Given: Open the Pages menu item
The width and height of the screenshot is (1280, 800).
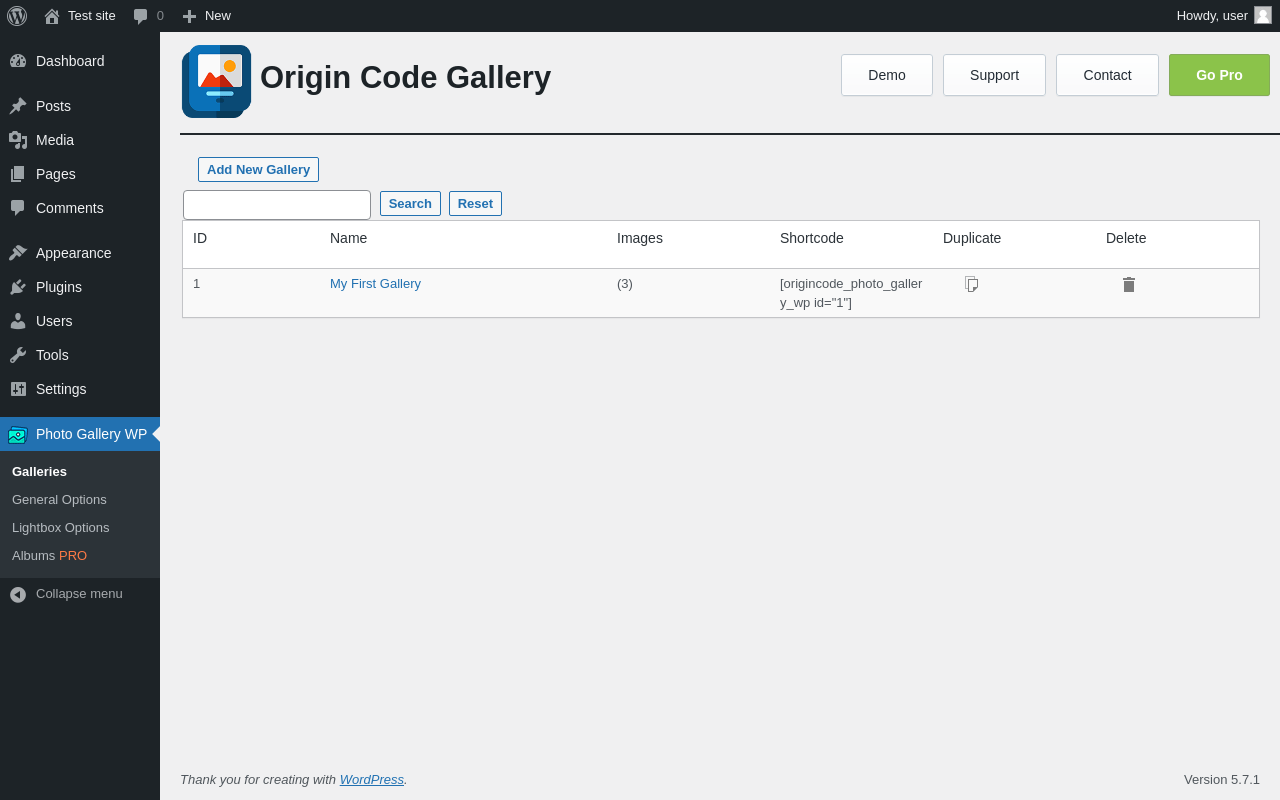Looking at the screenshot, I should (80, 174).
